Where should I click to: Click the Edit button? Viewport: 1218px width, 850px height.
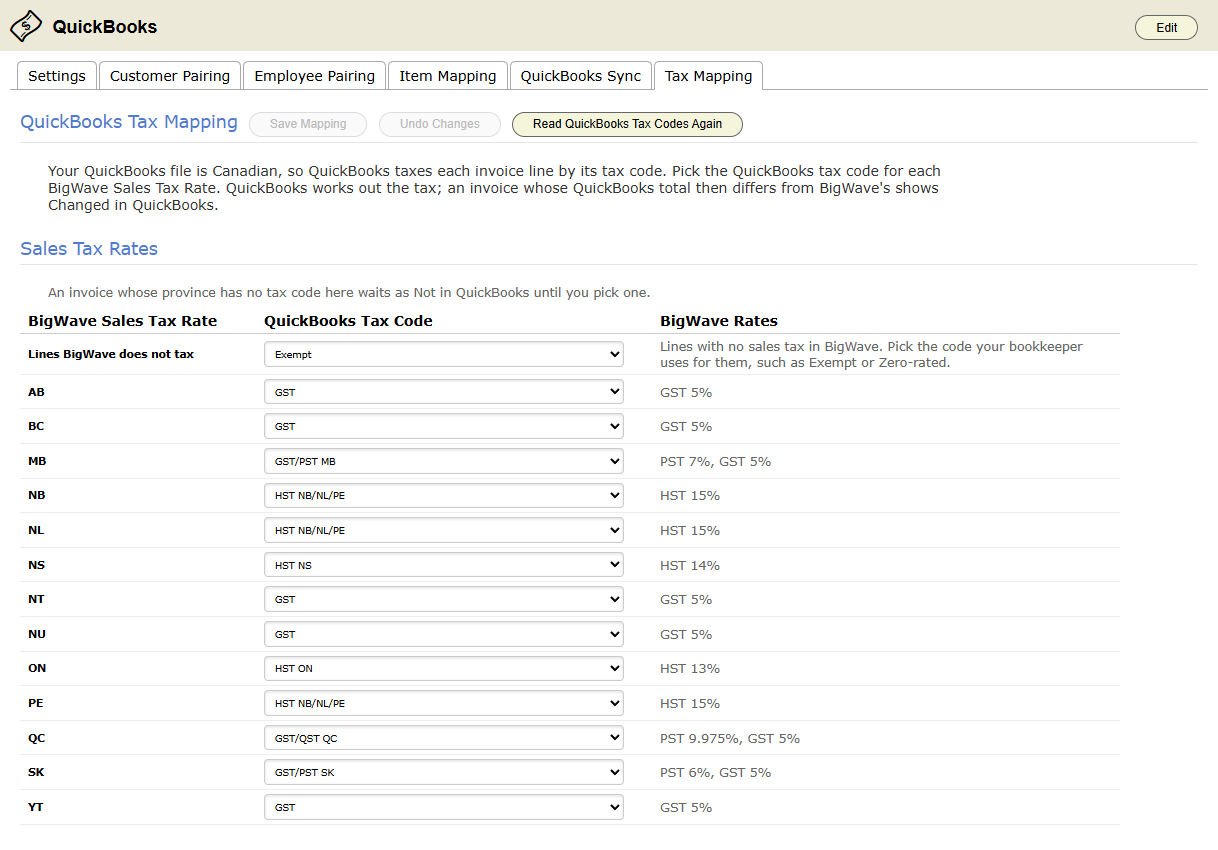[x=1166, y=28]
